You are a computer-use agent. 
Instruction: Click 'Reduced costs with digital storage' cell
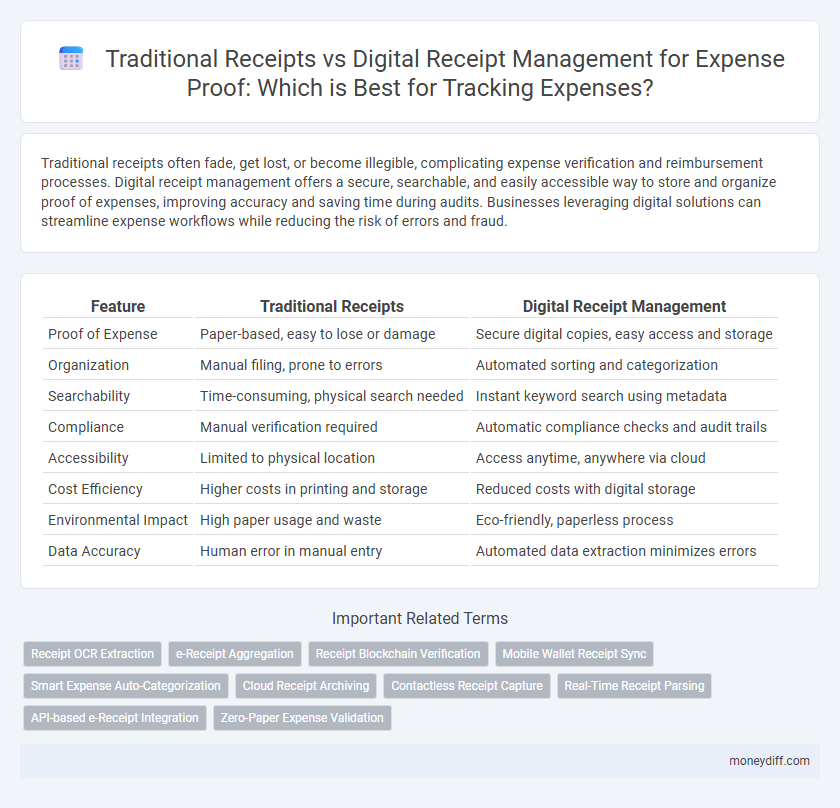point(586,489)
